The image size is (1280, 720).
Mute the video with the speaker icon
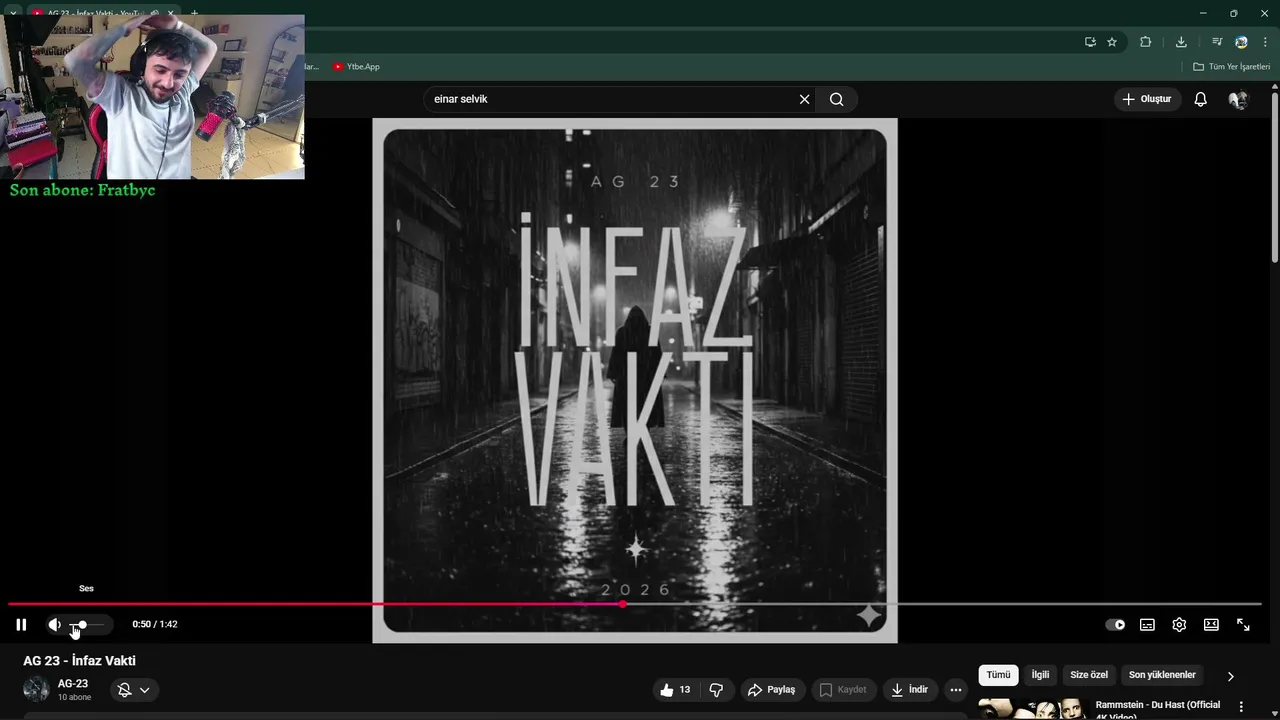54,625
